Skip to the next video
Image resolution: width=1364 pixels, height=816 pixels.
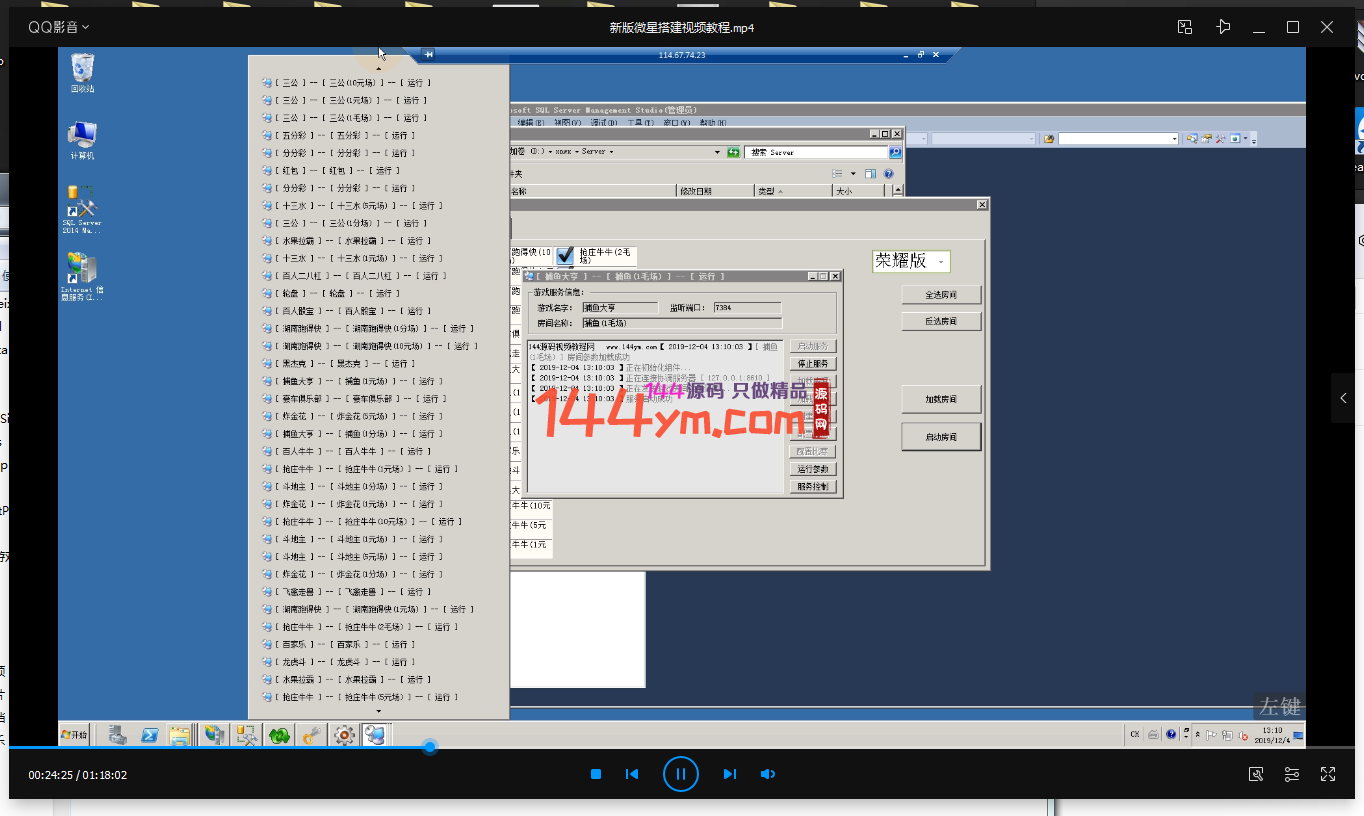729,774
